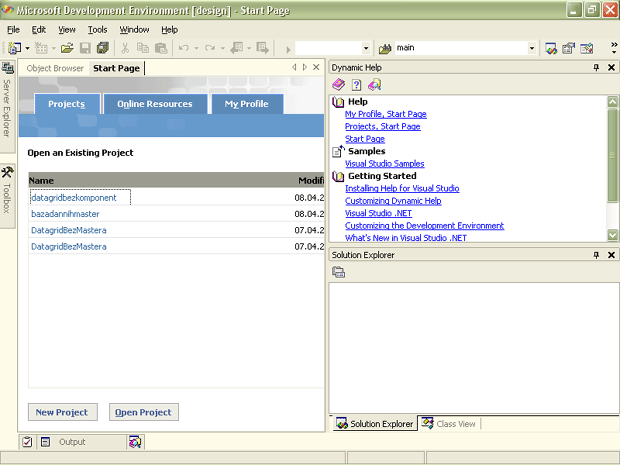Click the scroll tabs left arrow

(294, 67)
